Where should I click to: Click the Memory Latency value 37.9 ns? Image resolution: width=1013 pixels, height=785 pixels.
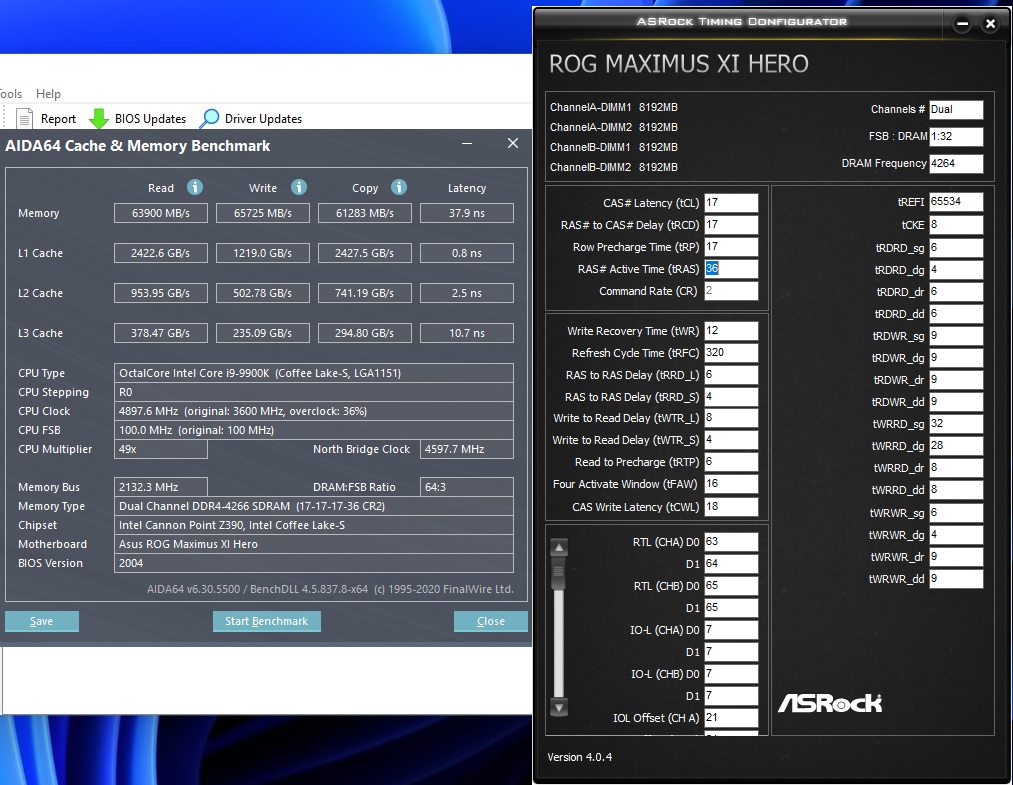[x=467, y=213]
